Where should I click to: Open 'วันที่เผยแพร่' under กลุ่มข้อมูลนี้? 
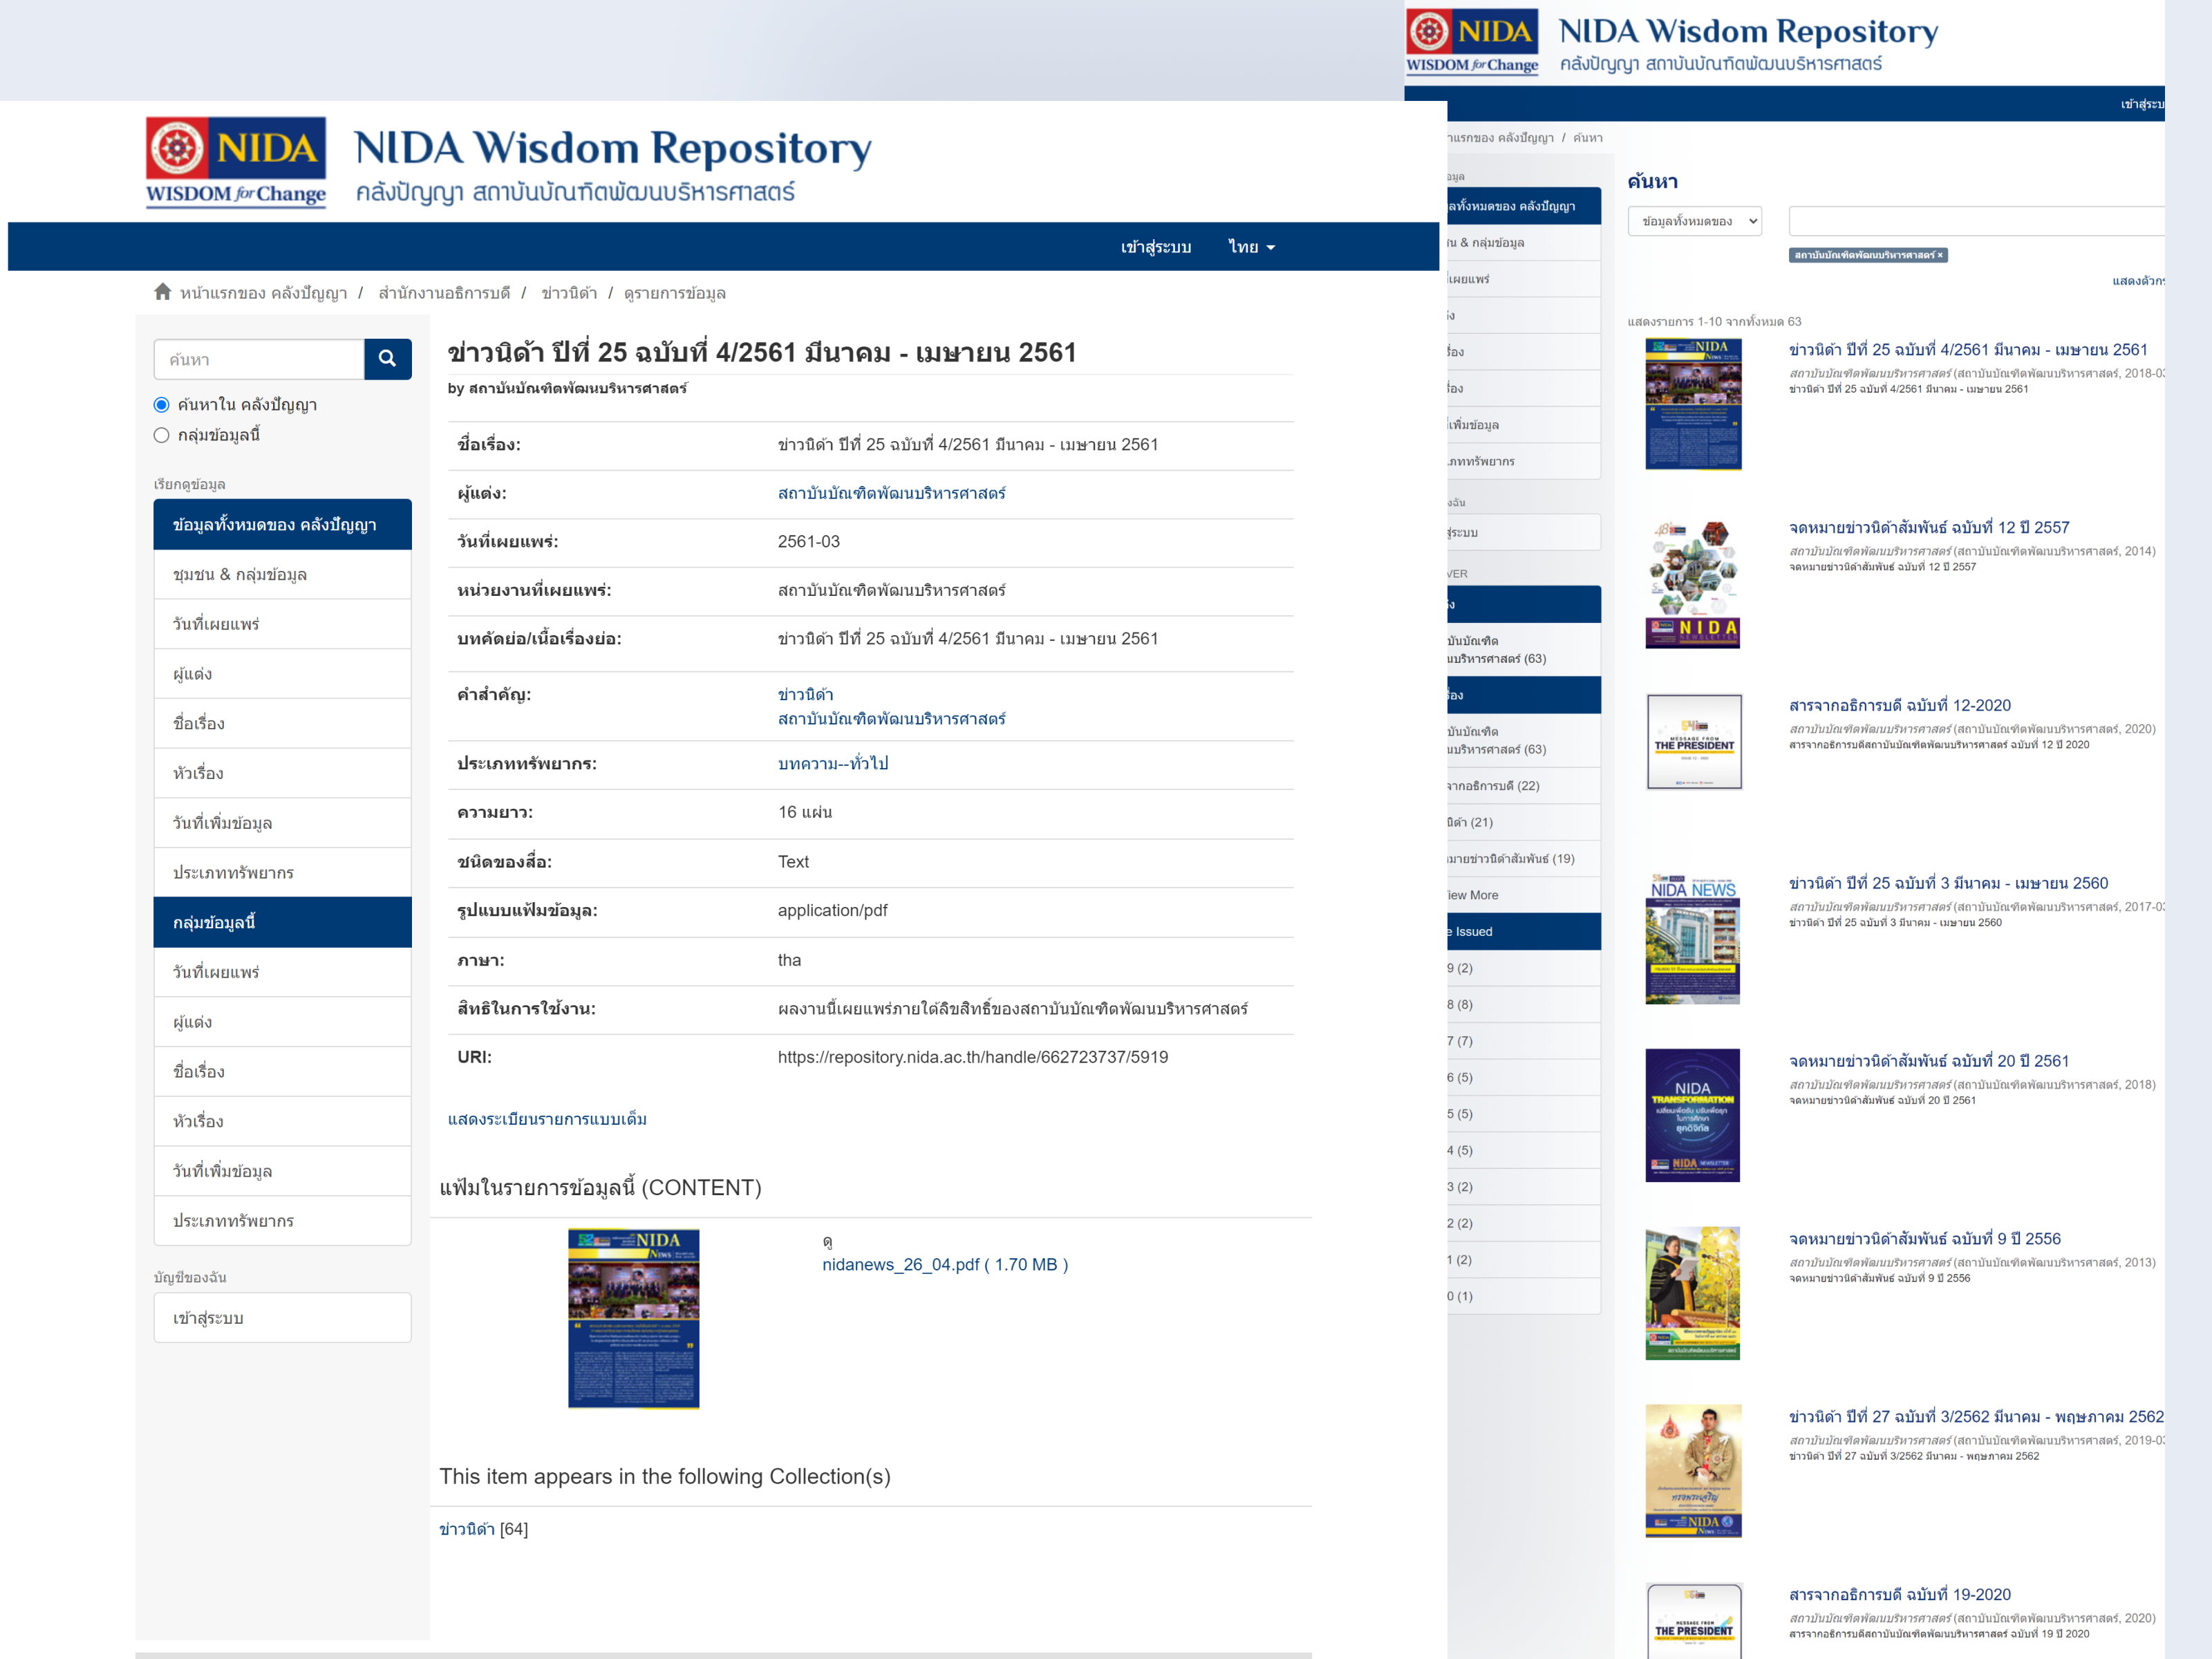point(282,972)
